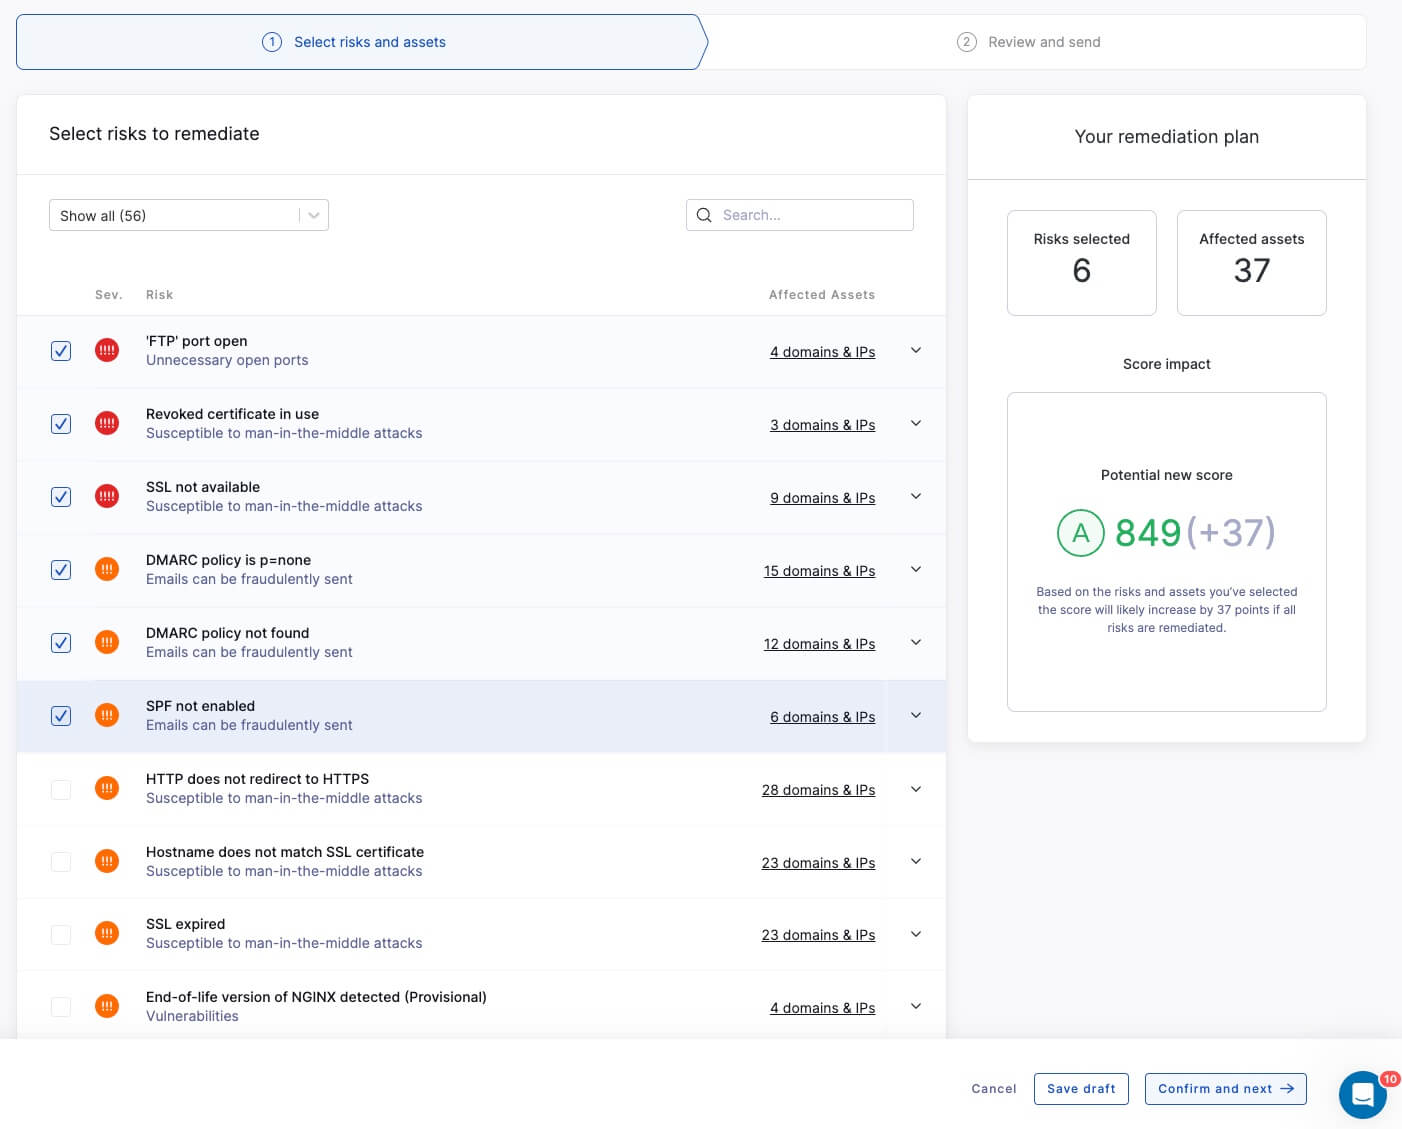This screenshot has height=1129, width=1402.
Task: Untick SPF not enabled checkbox
Action: pos(61,716)
